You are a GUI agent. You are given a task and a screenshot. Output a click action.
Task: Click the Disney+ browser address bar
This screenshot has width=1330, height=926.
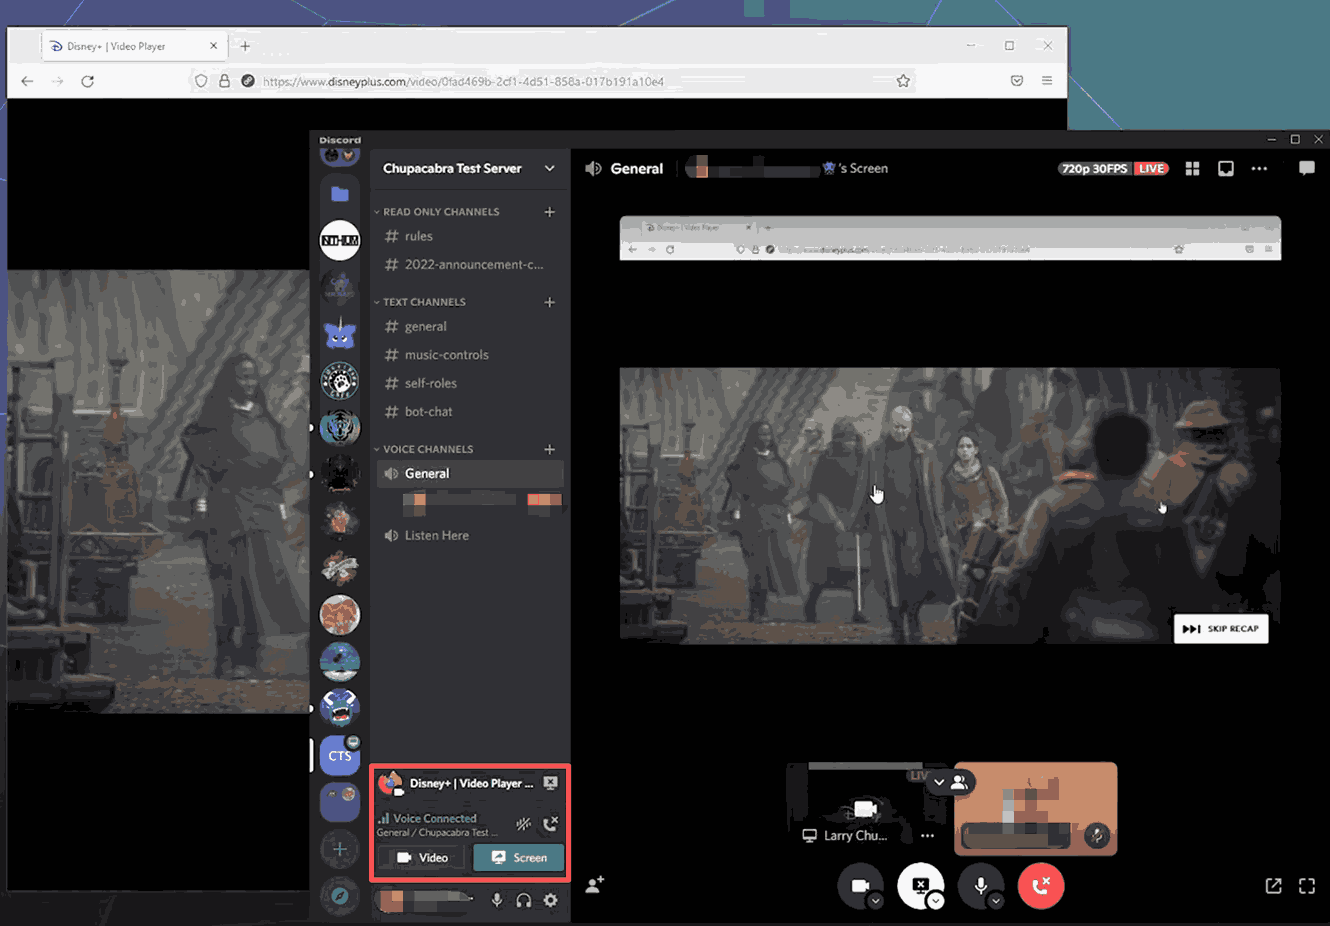tap(550, 81)
